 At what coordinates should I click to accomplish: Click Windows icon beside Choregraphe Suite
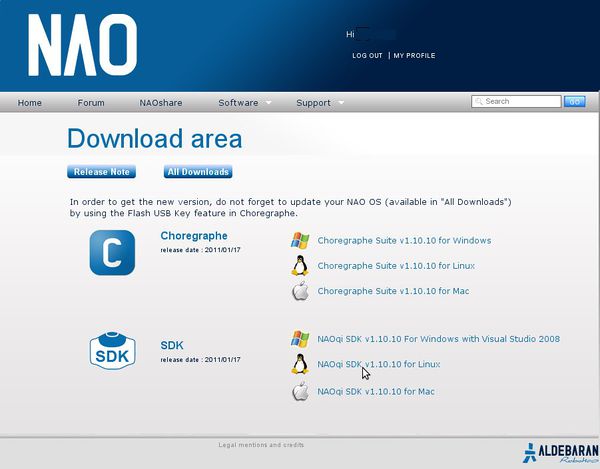(x=299, y=241)
